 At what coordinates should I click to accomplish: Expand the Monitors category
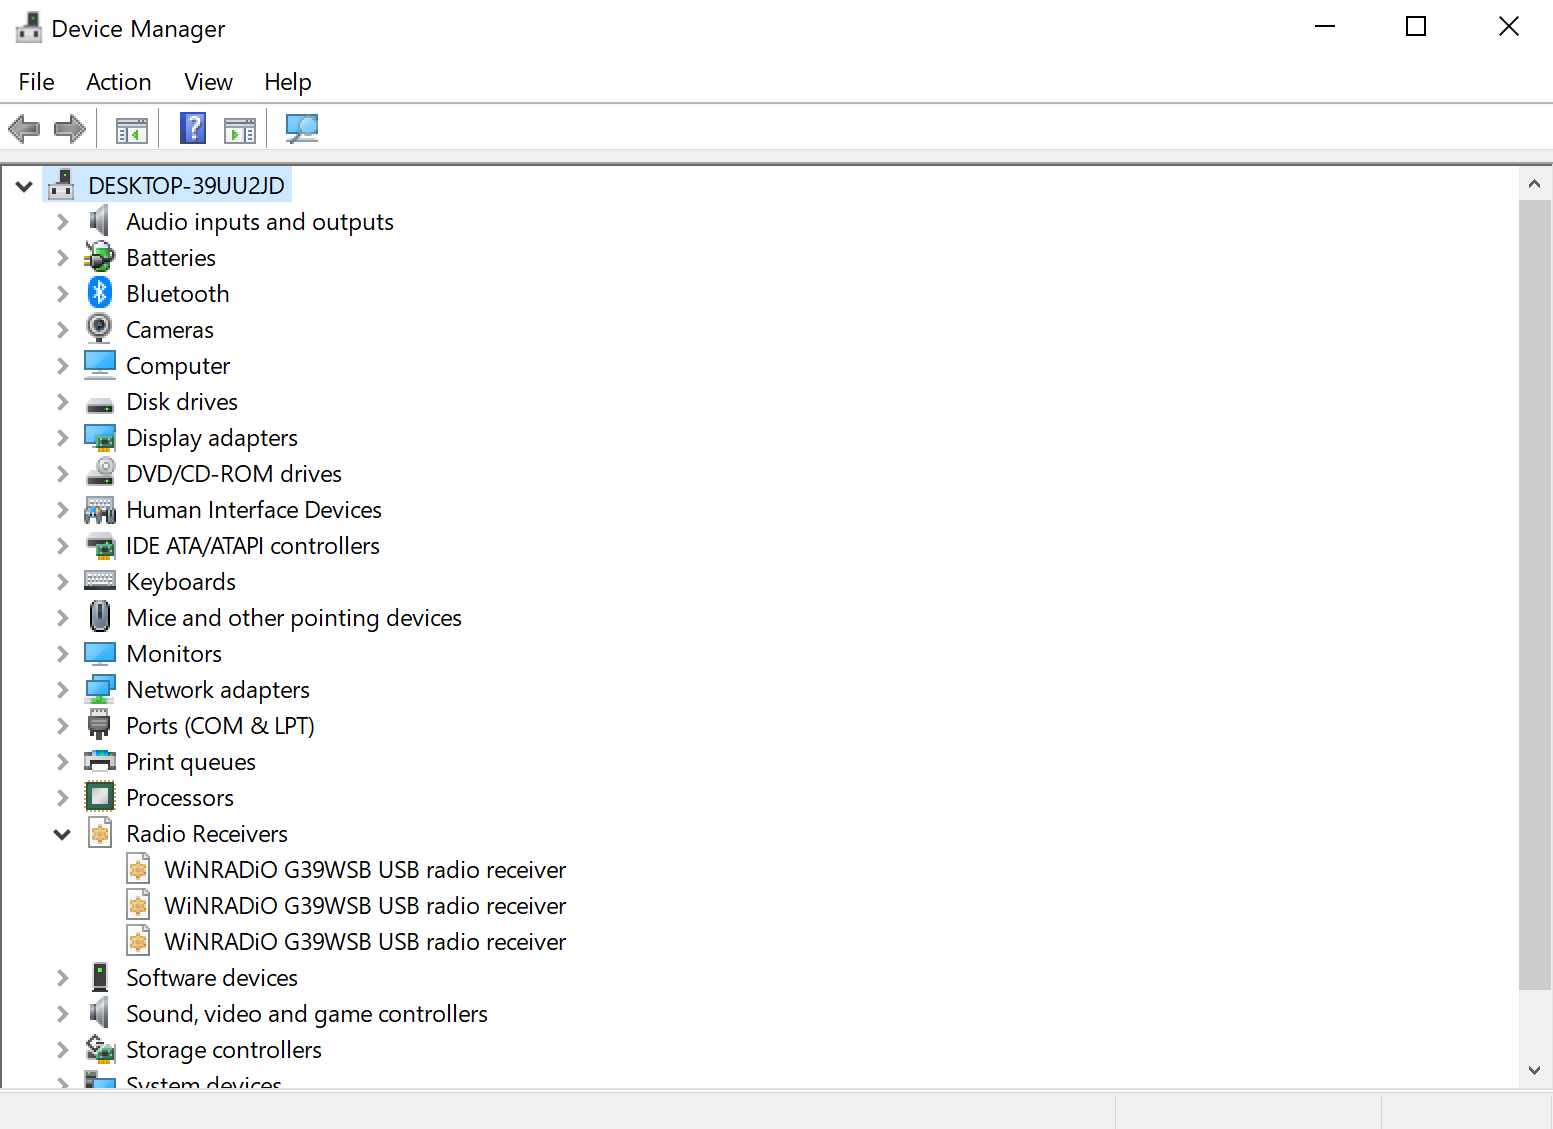62,654
